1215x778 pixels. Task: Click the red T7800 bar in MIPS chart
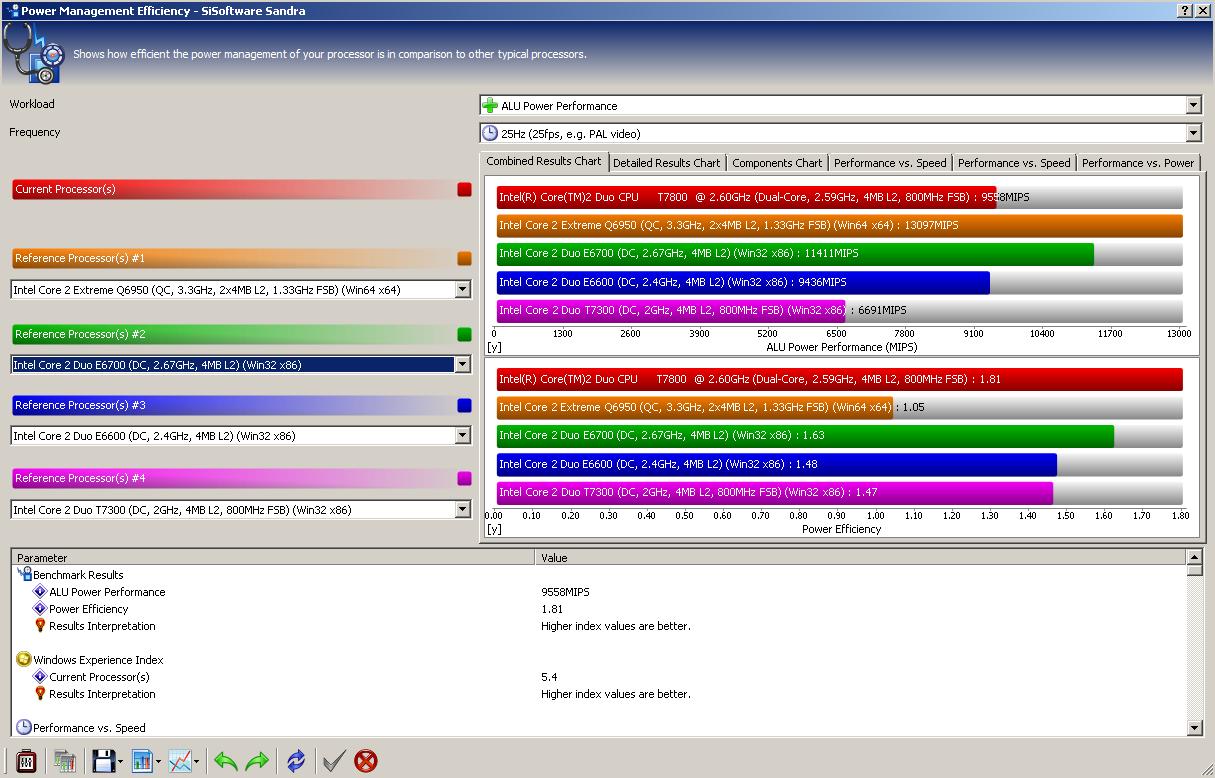click(x=747, y=197)
